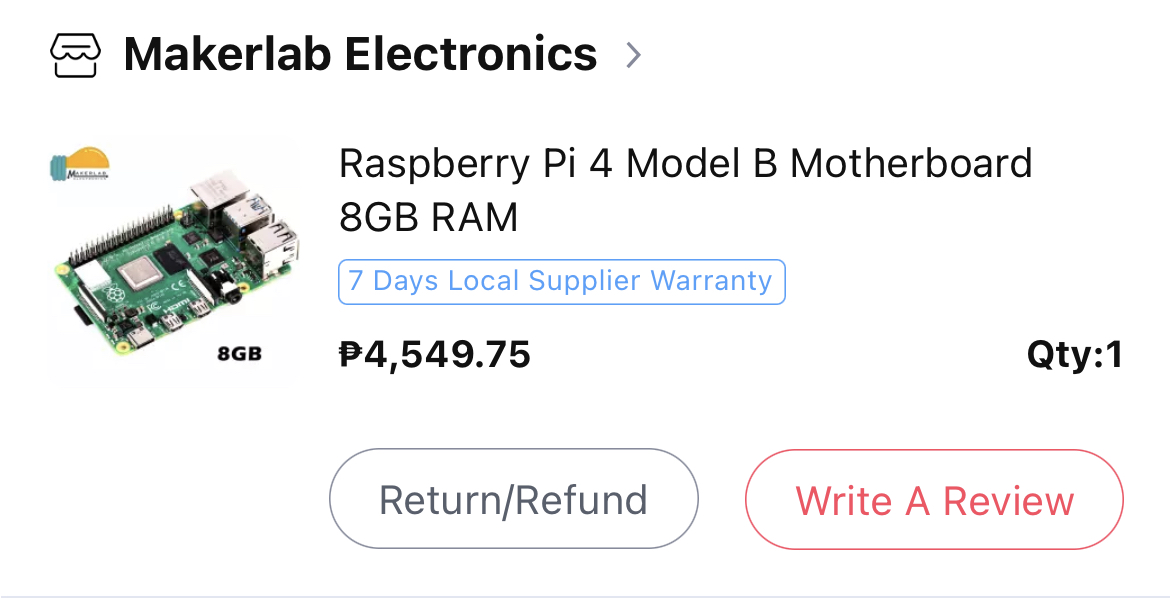Expand the chevron arrow next to the store name
1170x600 pixels.
632,54
